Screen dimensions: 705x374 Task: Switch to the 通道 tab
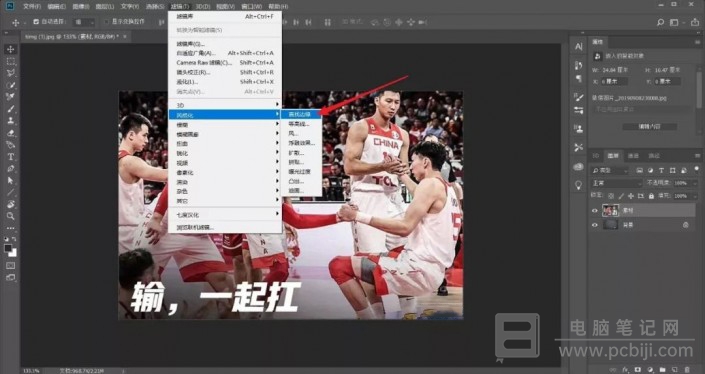(x=633, y=156)
